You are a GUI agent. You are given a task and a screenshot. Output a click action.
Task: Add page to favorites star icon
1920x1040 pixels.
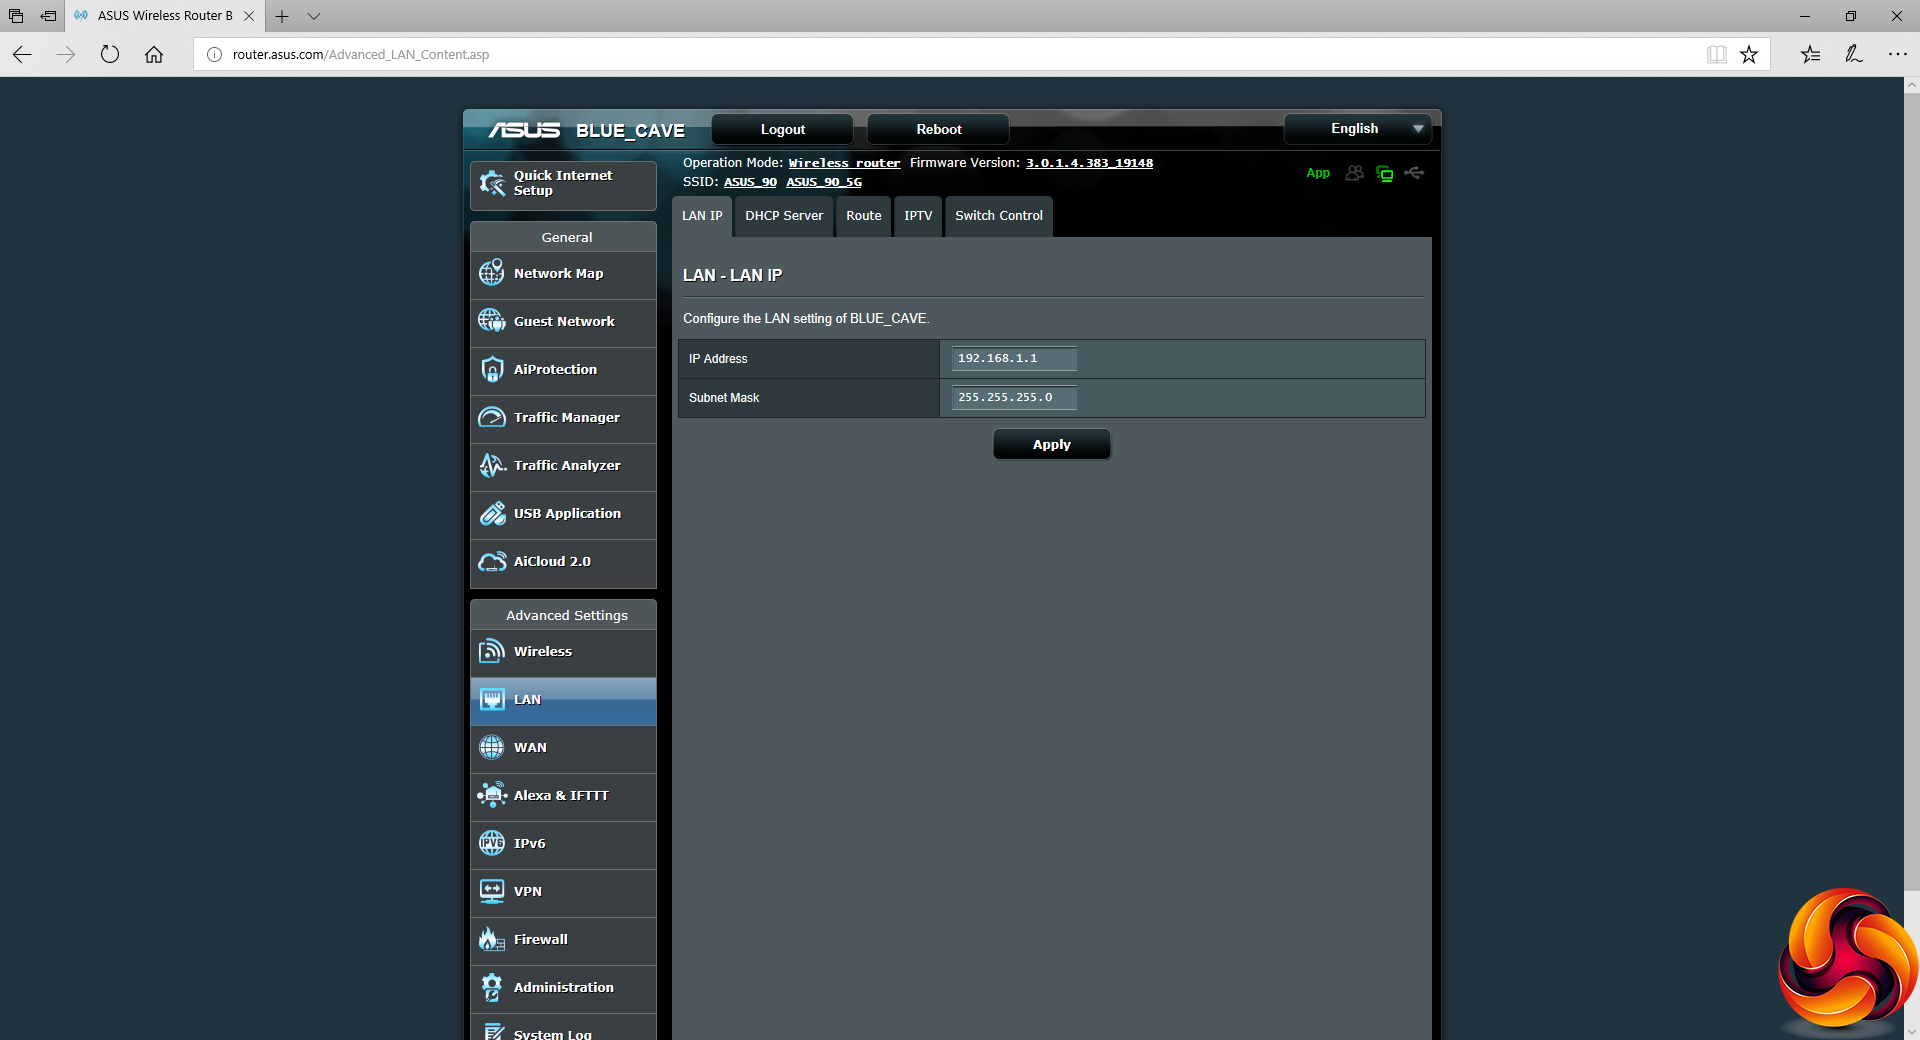[x=1748, y=54]
